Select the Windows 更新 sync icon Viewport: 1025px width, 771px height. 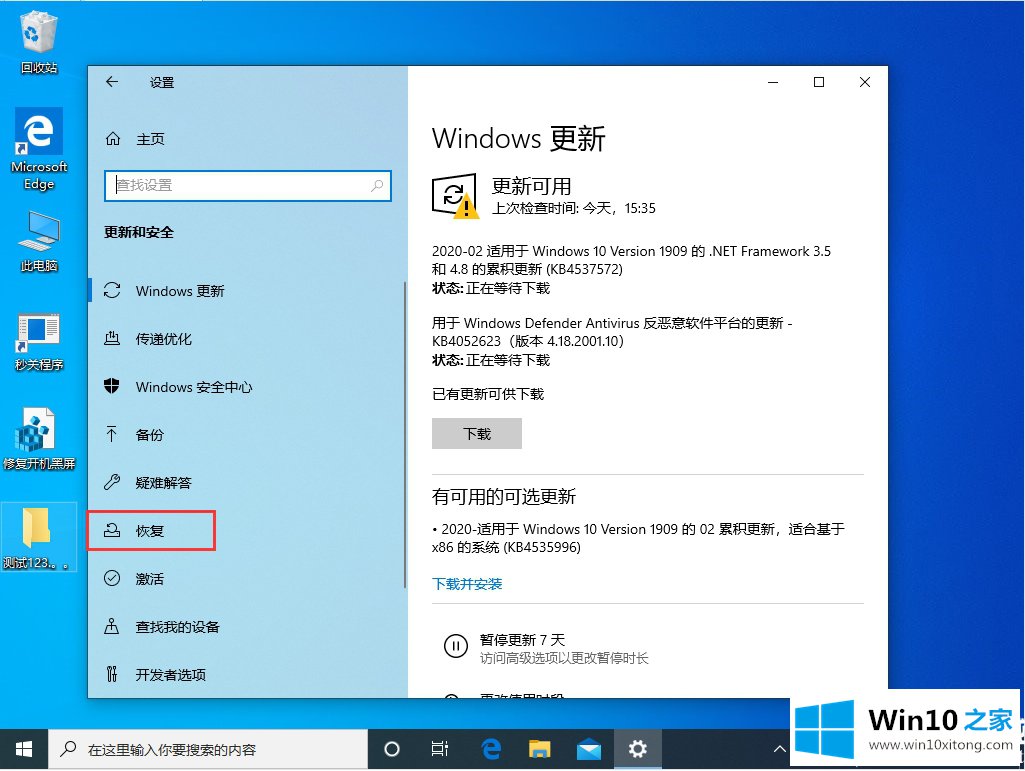(112, 290)
